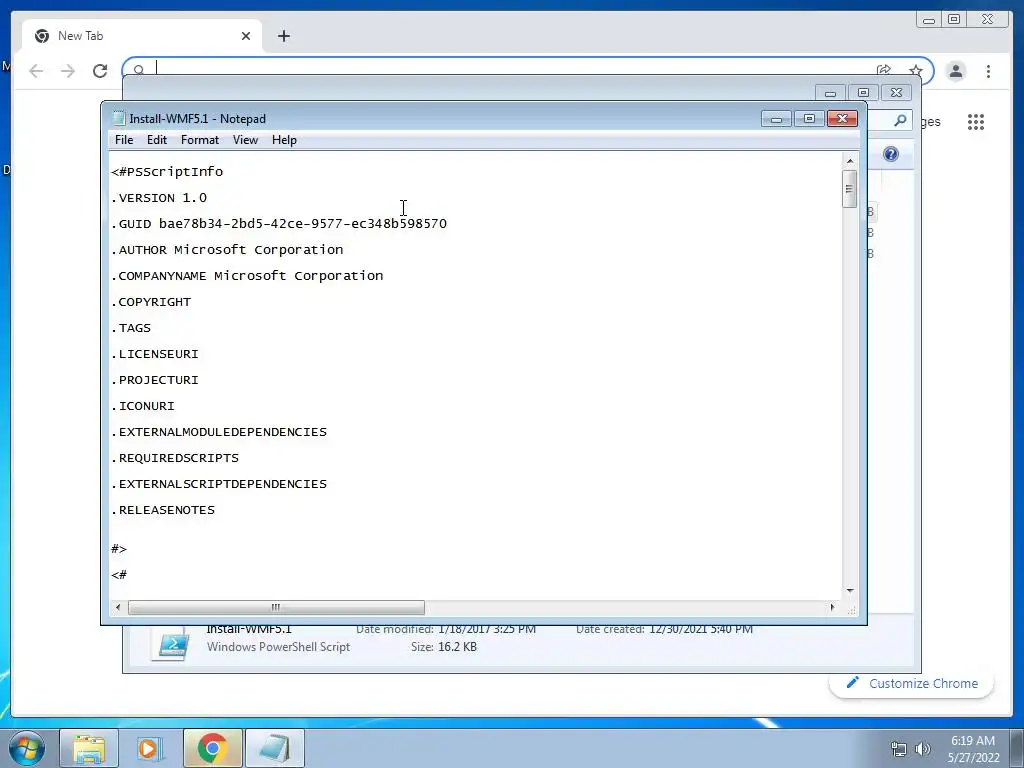Image resolution: width=1024 pixels, height=768 pixels.
Task: Click the Notepad horizontal scrollbar thumb
Action: [276, 607]
